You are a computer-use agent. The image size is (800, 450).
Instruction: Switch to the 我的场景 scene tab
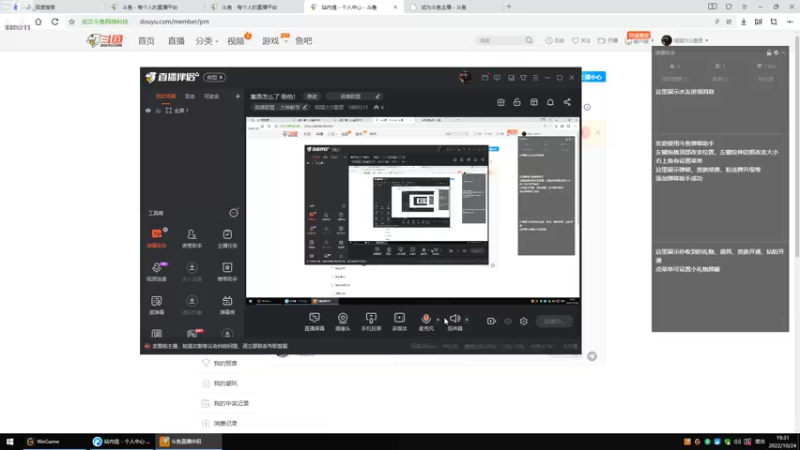click(166, 96)
